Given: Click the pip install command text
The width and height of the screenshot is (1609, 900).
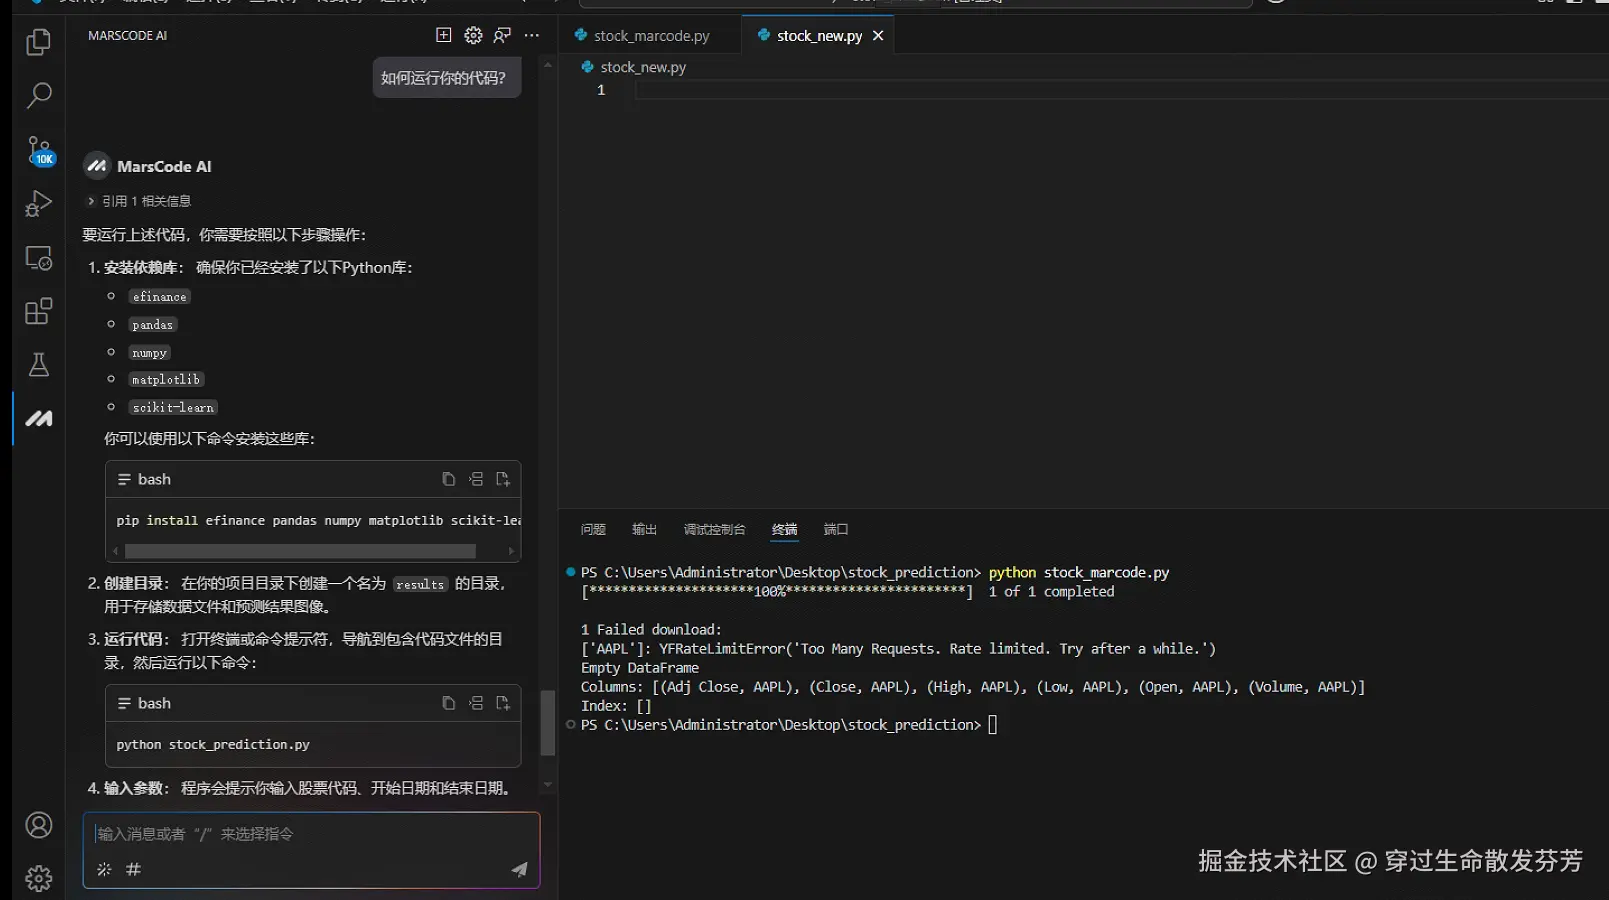Looking at the screenshot, I should [318, 521].
